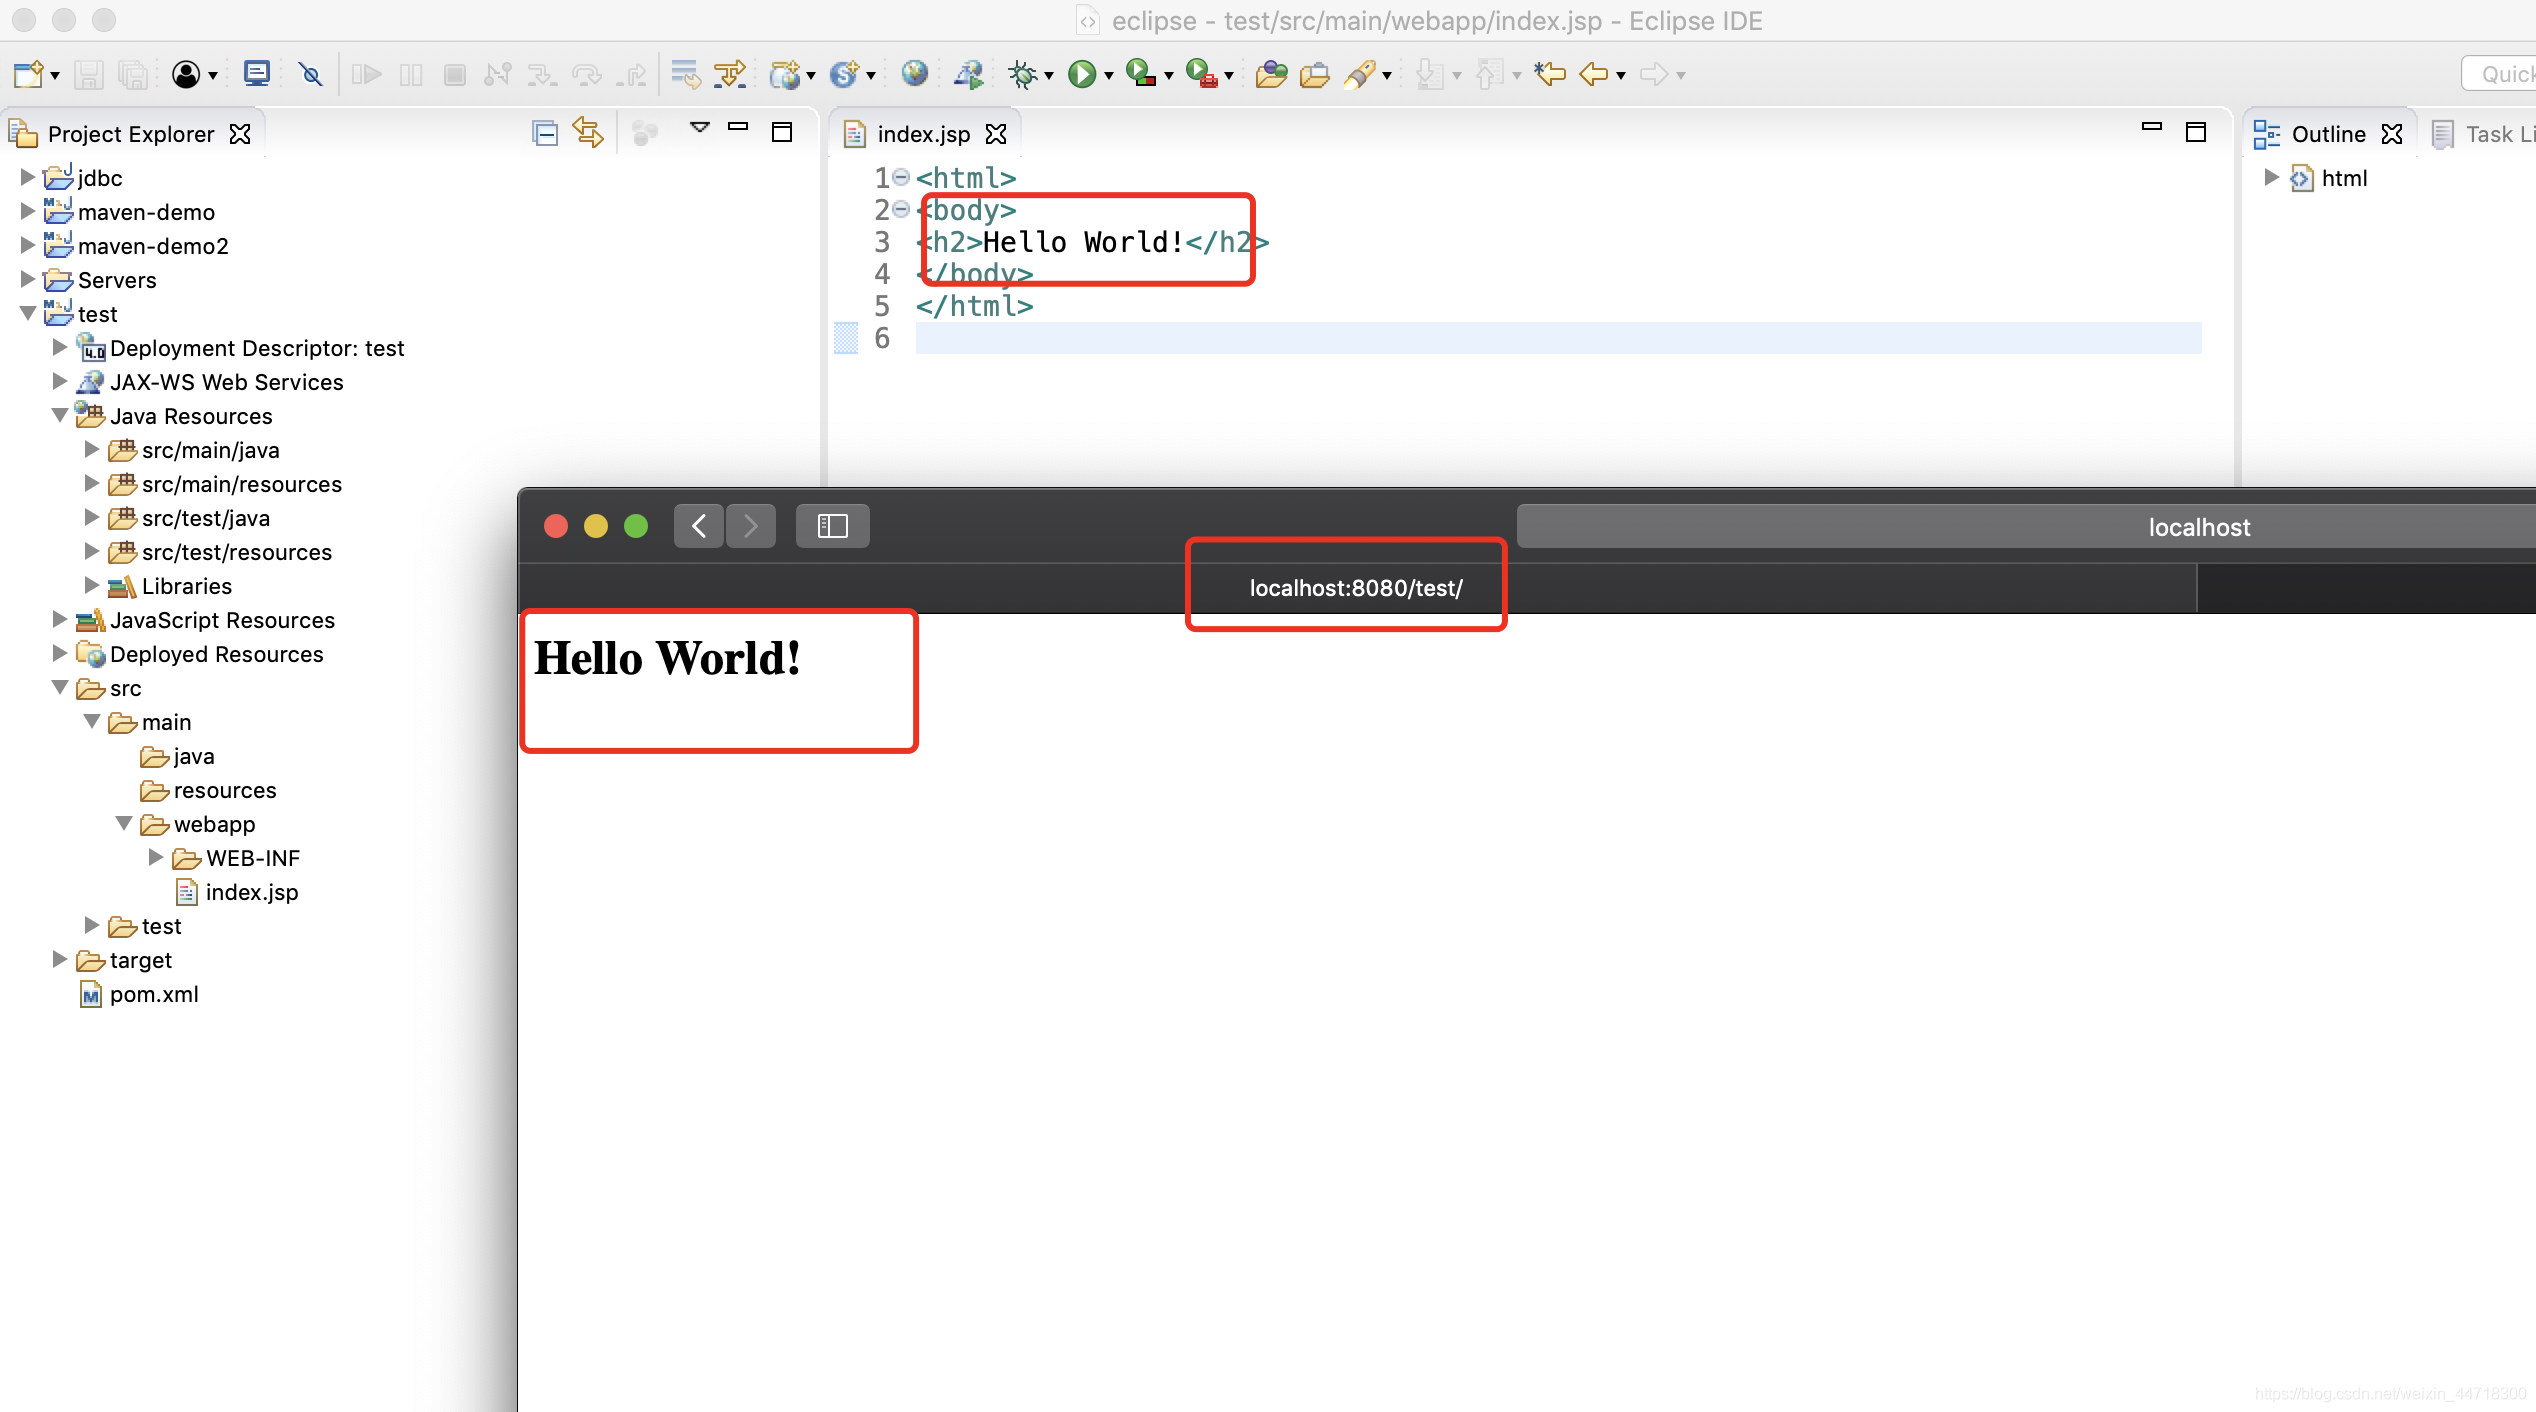2536x1412 pixels.
Task: Switch to the Outline tab
Action: tap(2327, 134)
